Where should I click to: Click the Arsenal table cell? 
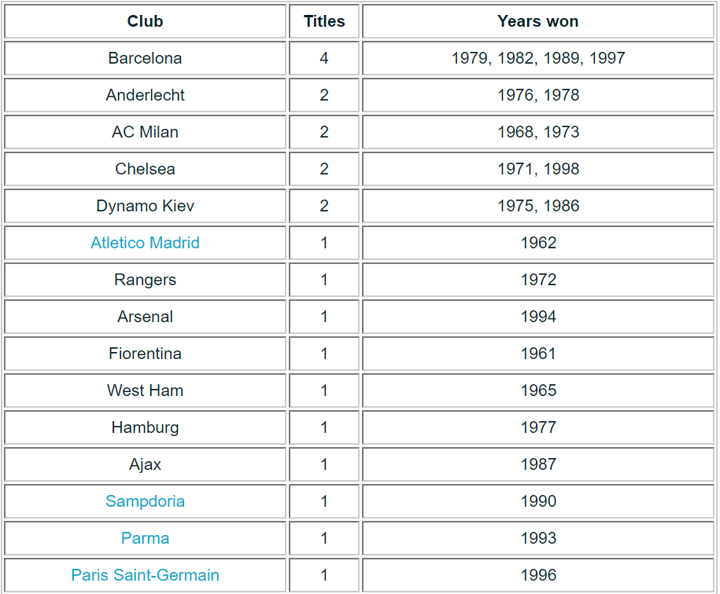[x=145, y=317]
